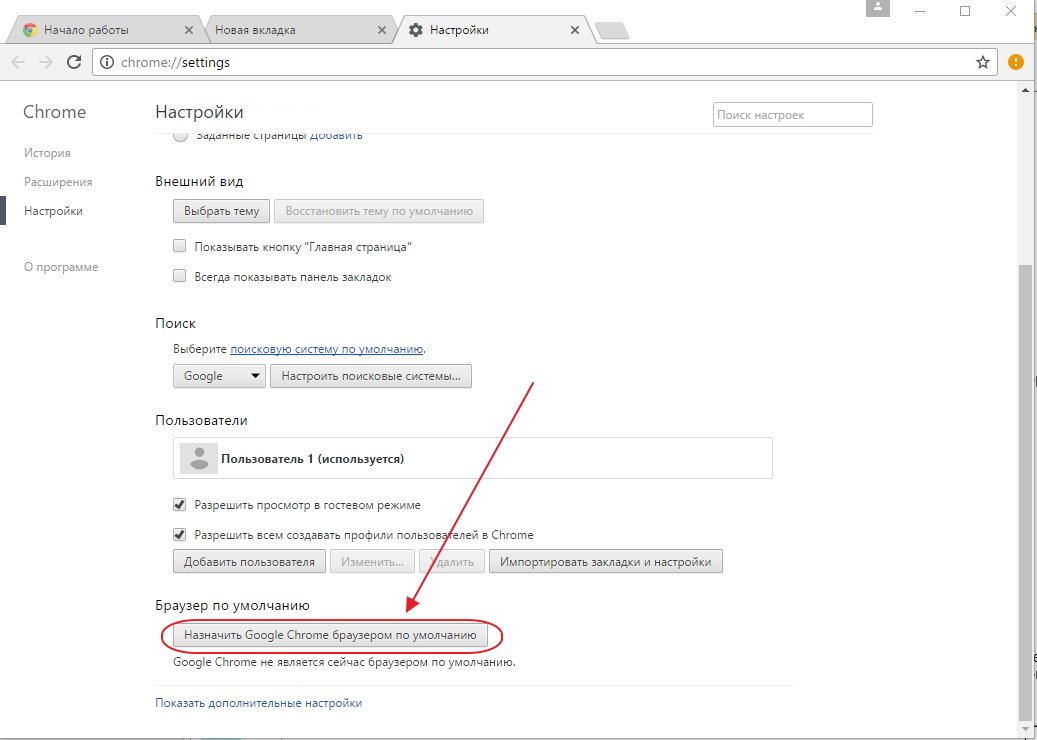
Task: Select the Заданные страницы radio button
Action: pyautogui.click(x=180, y=137)
